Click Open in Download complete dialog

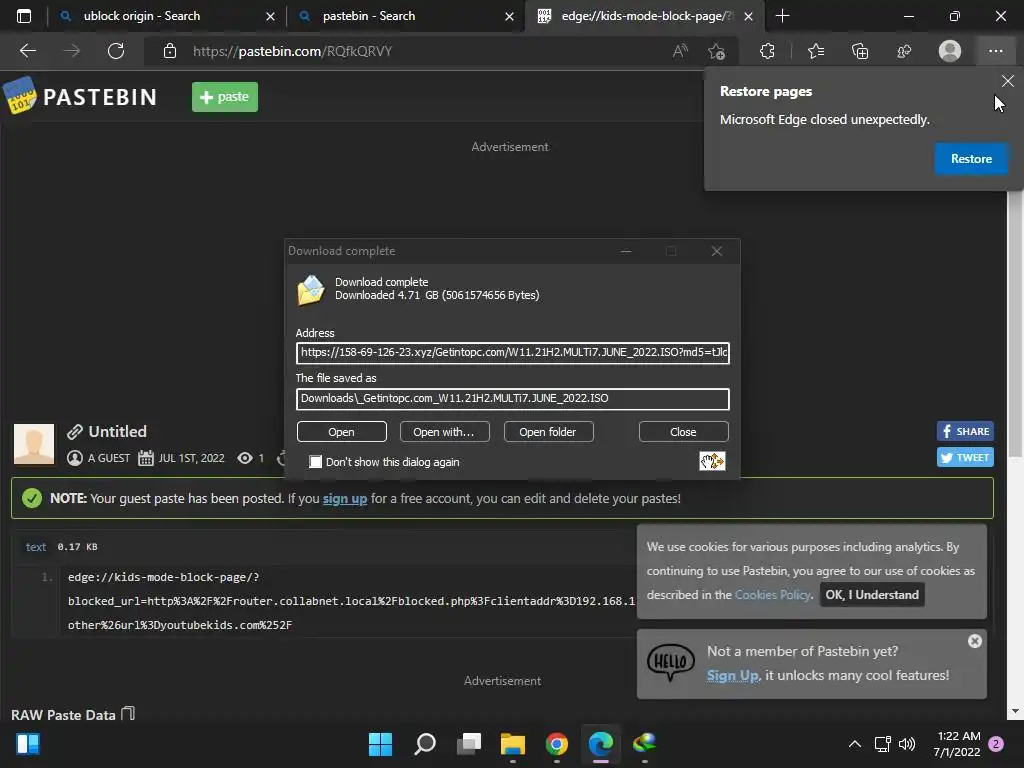click(342, 432)
